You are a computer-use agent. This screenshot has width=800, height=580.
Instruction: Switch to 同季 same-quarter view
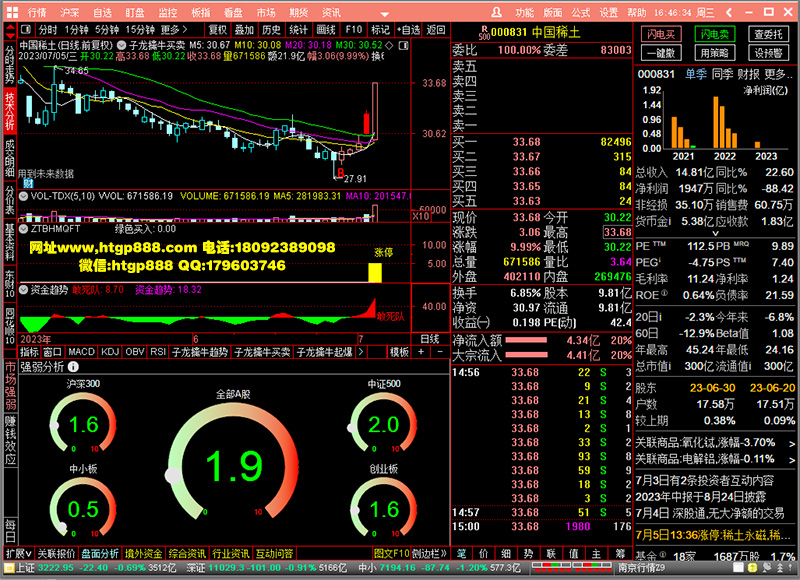click(722, 74)
